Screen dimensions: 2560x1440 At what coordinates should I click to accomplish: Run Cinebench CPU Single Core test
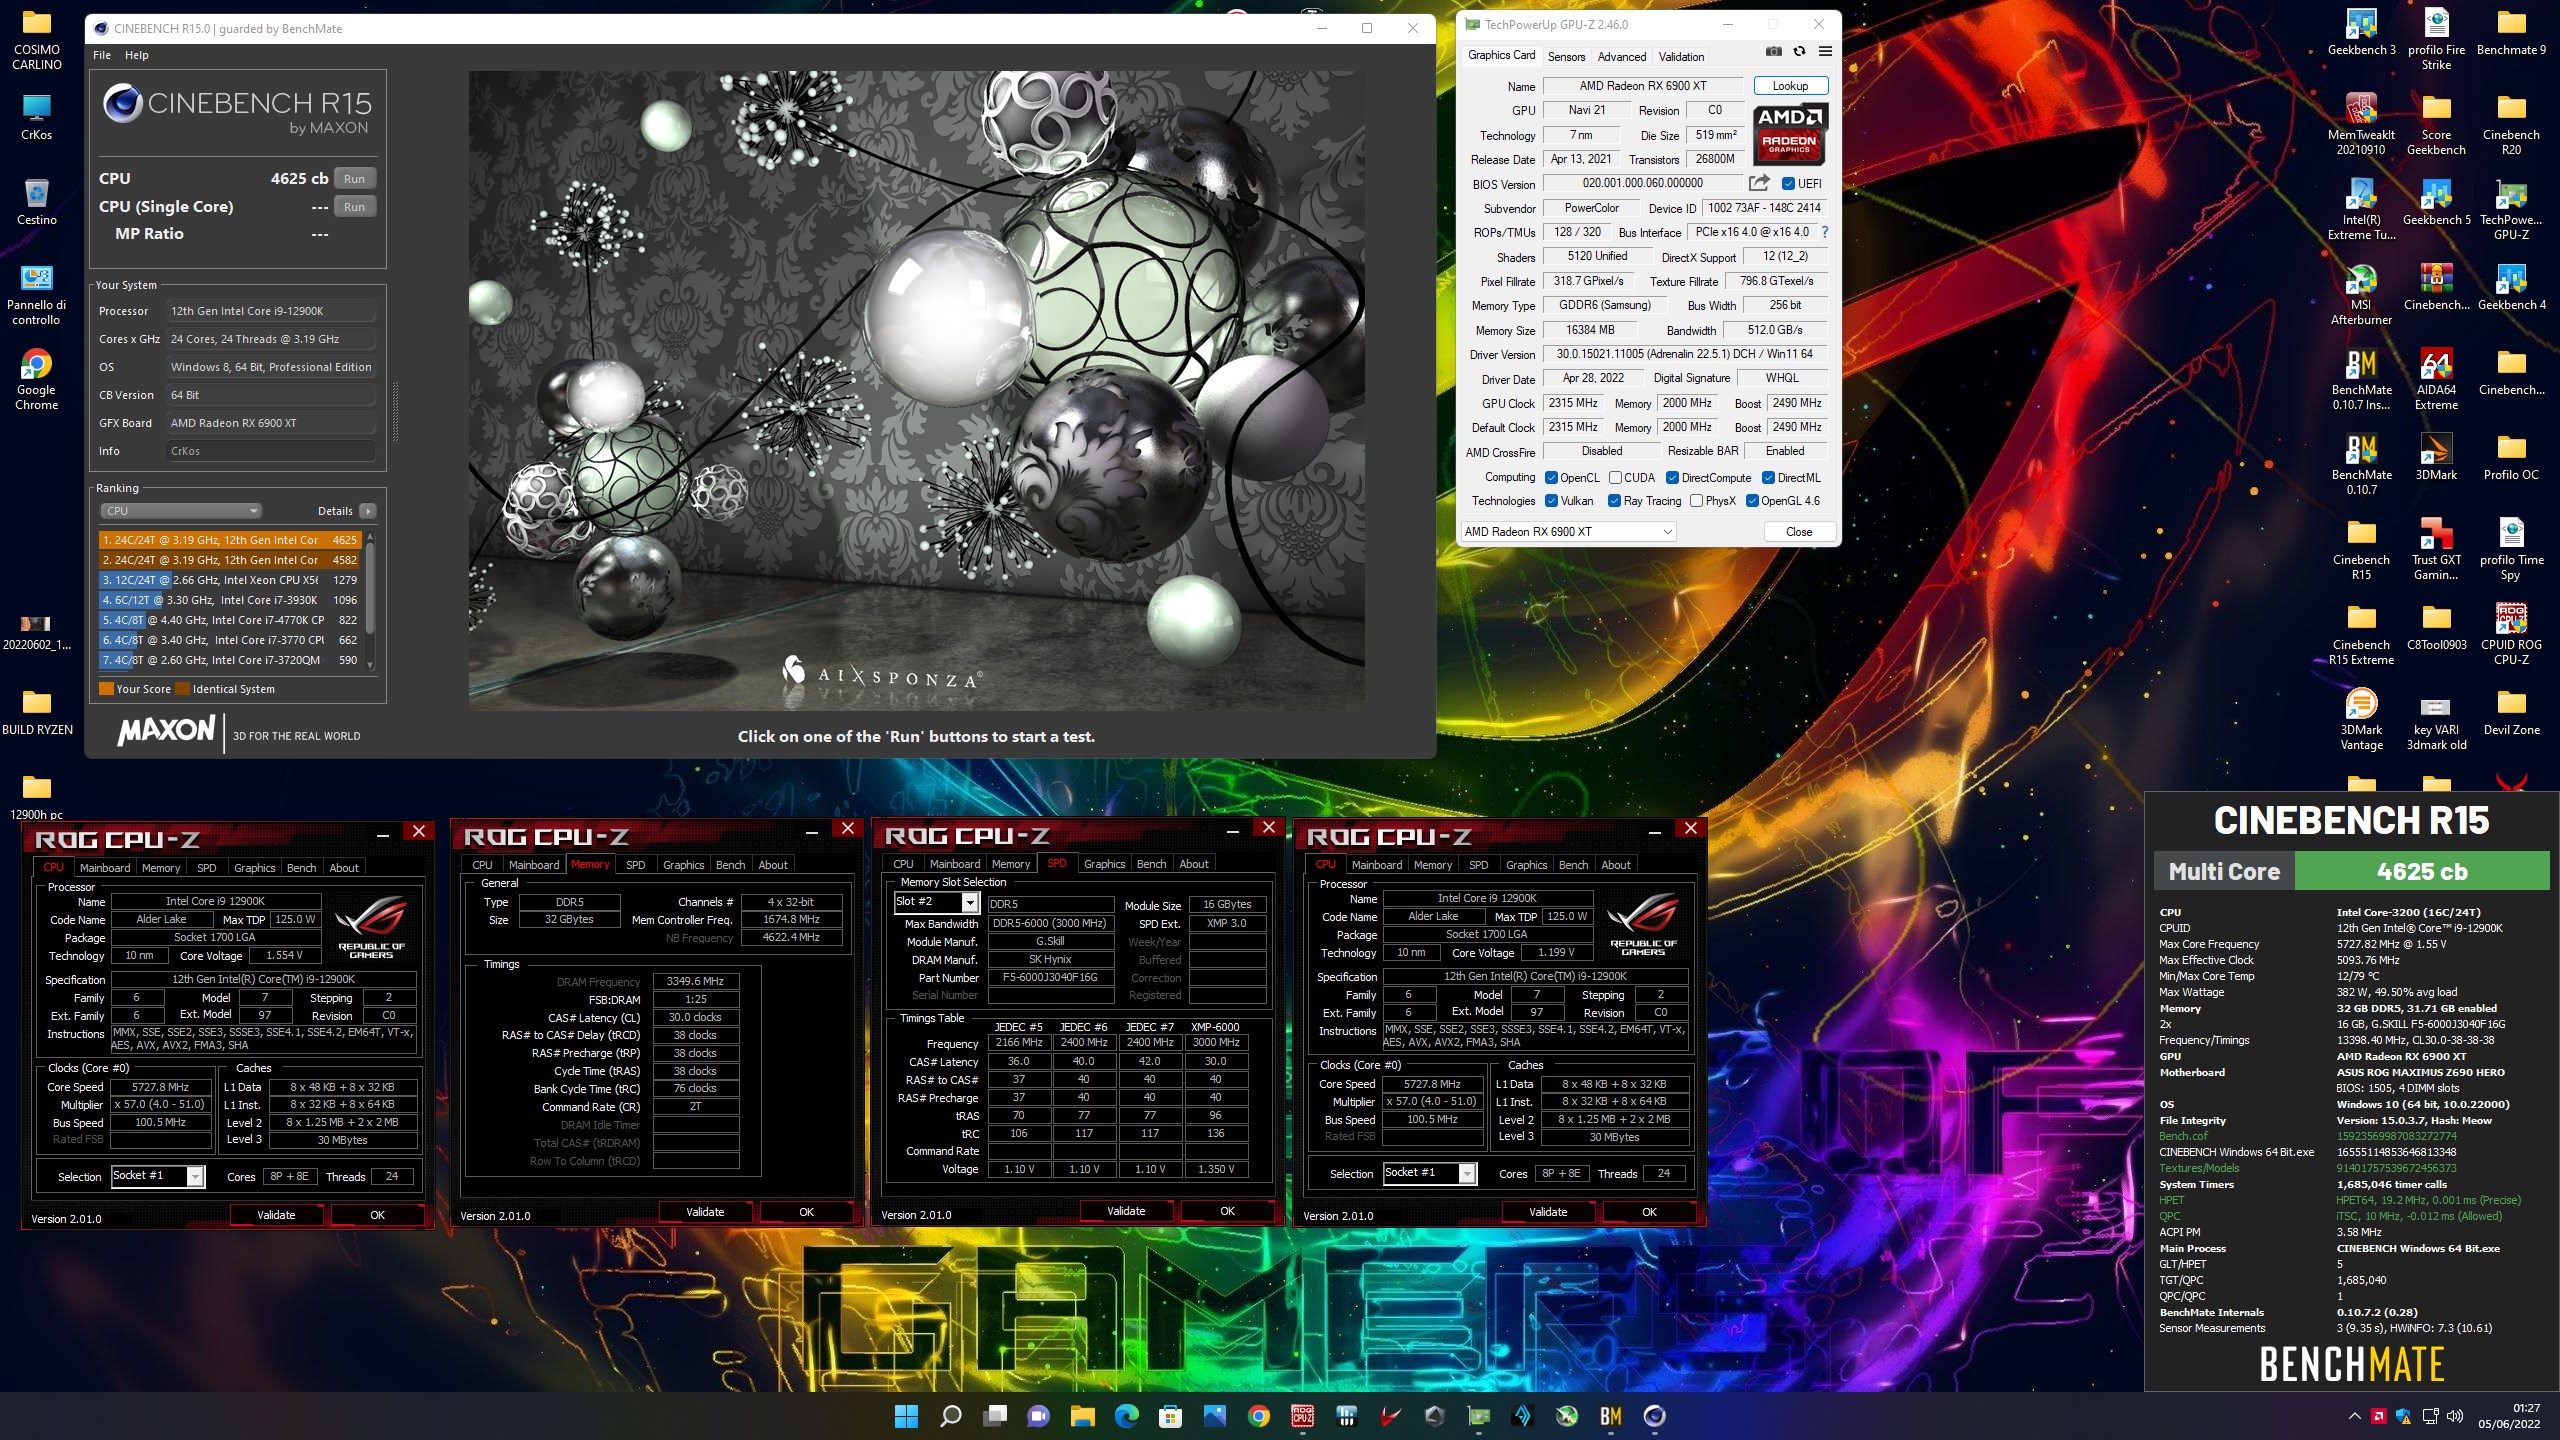click(x=355, y=207)
